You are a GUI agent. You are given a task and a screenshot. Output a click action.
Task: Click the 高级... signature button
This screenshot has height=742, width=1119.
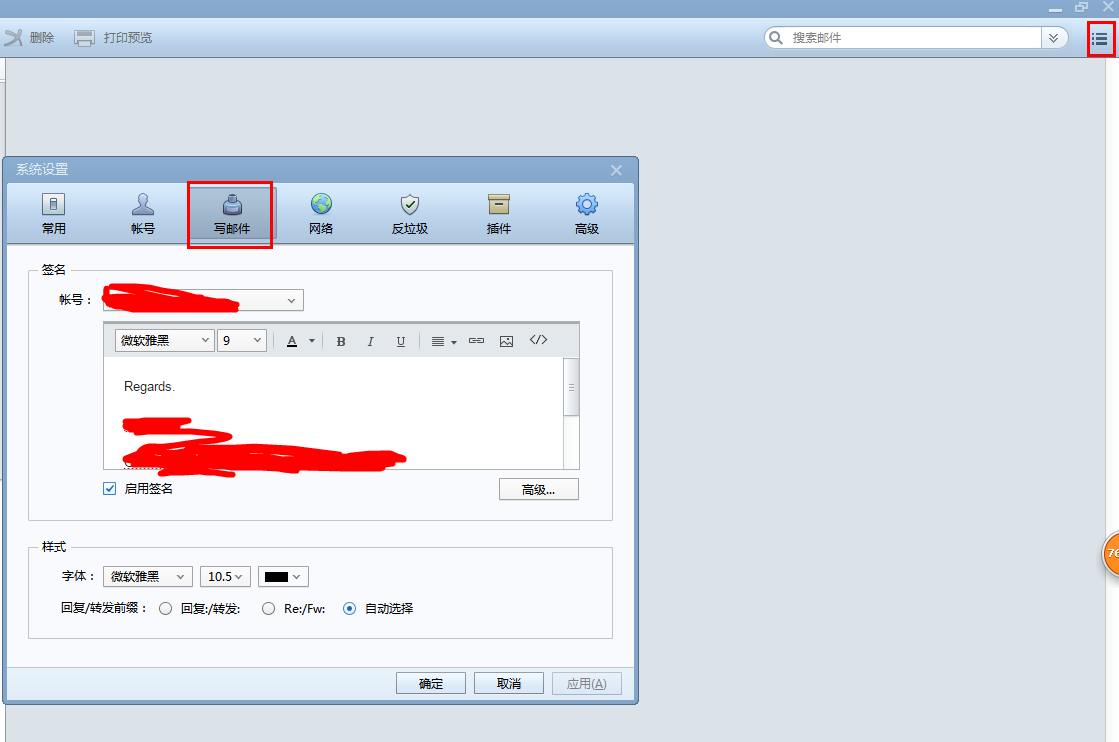pos(539,489)
